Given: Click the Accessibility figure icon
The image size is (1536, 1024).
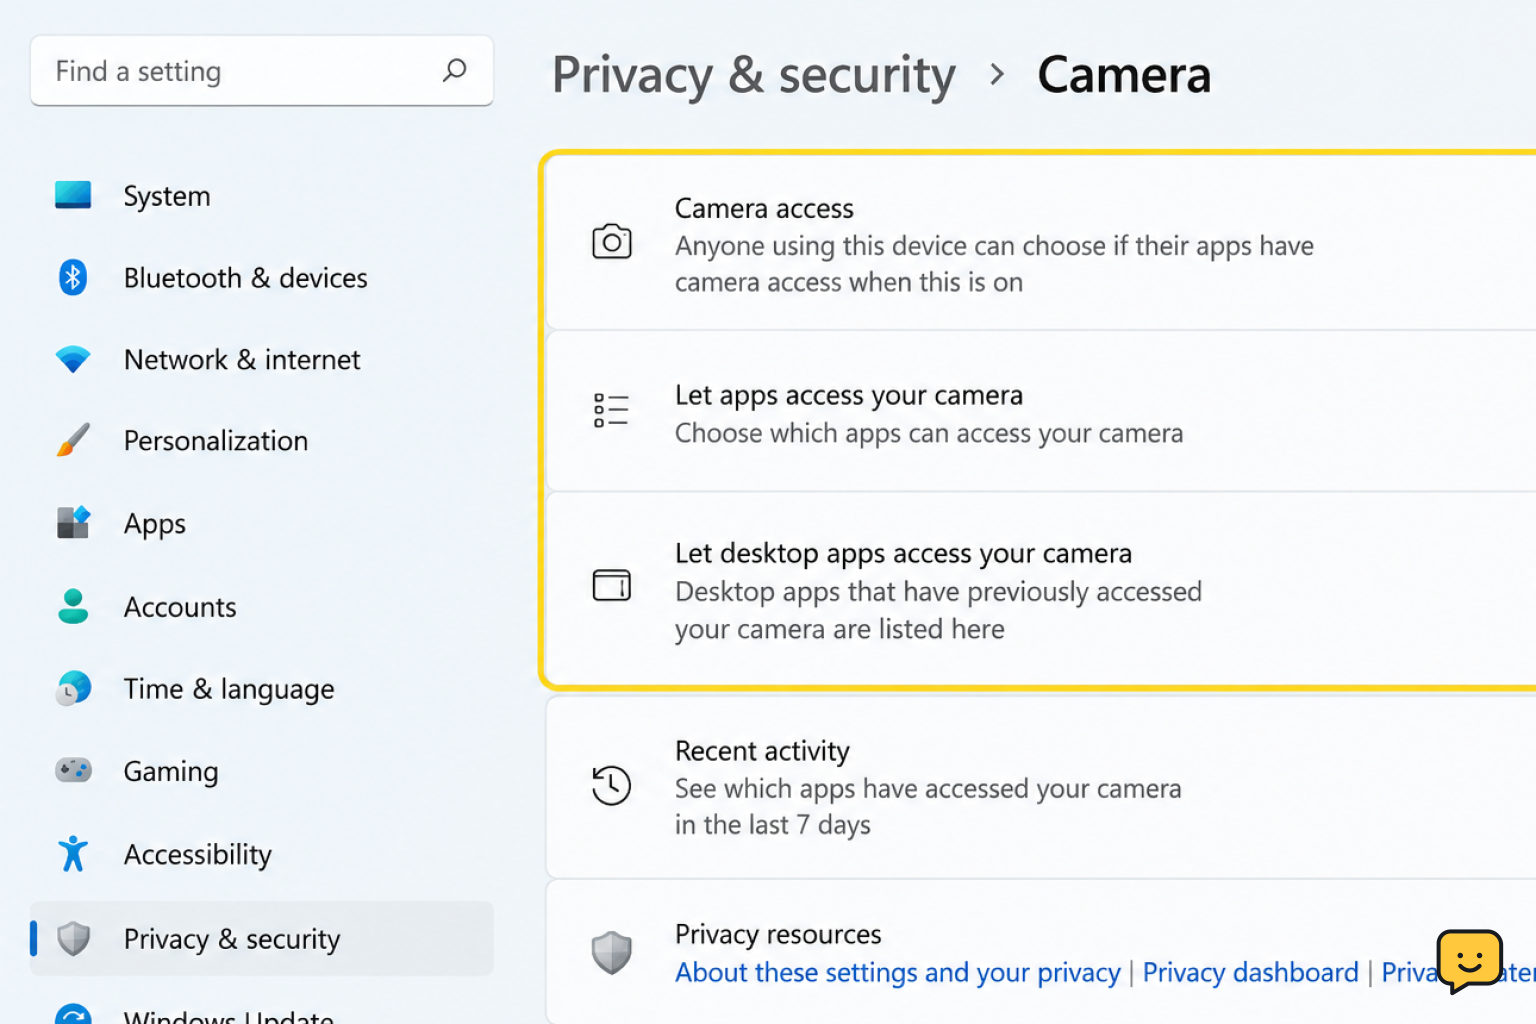Looking at the screenshot, I should 73,853.
